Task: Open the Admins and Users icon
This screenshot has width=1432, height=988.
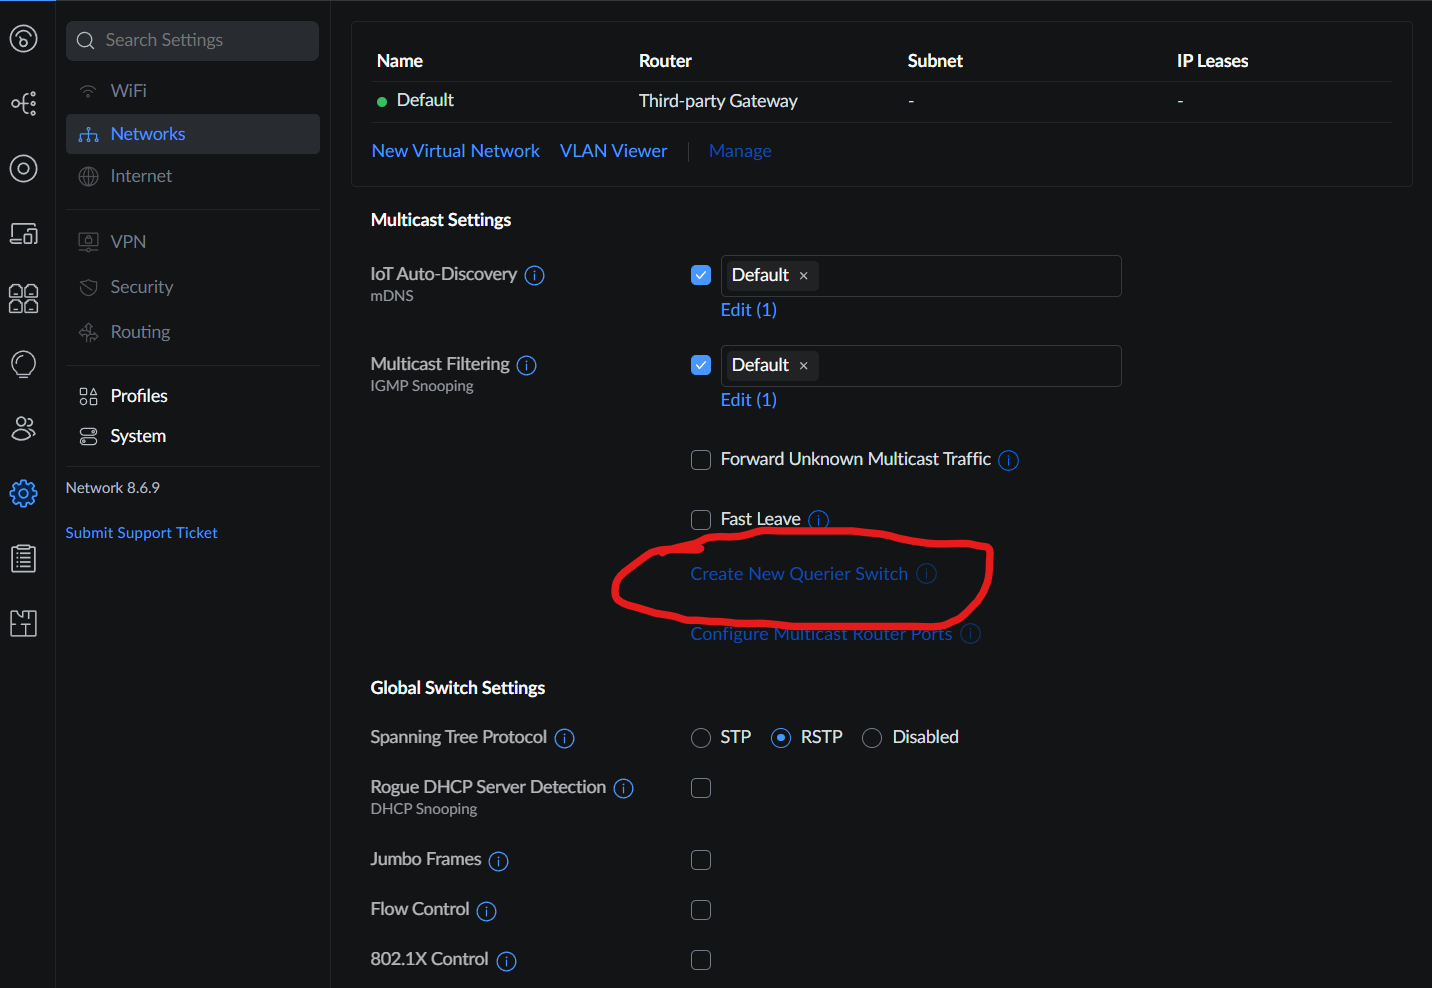Action: pos(24,429)
